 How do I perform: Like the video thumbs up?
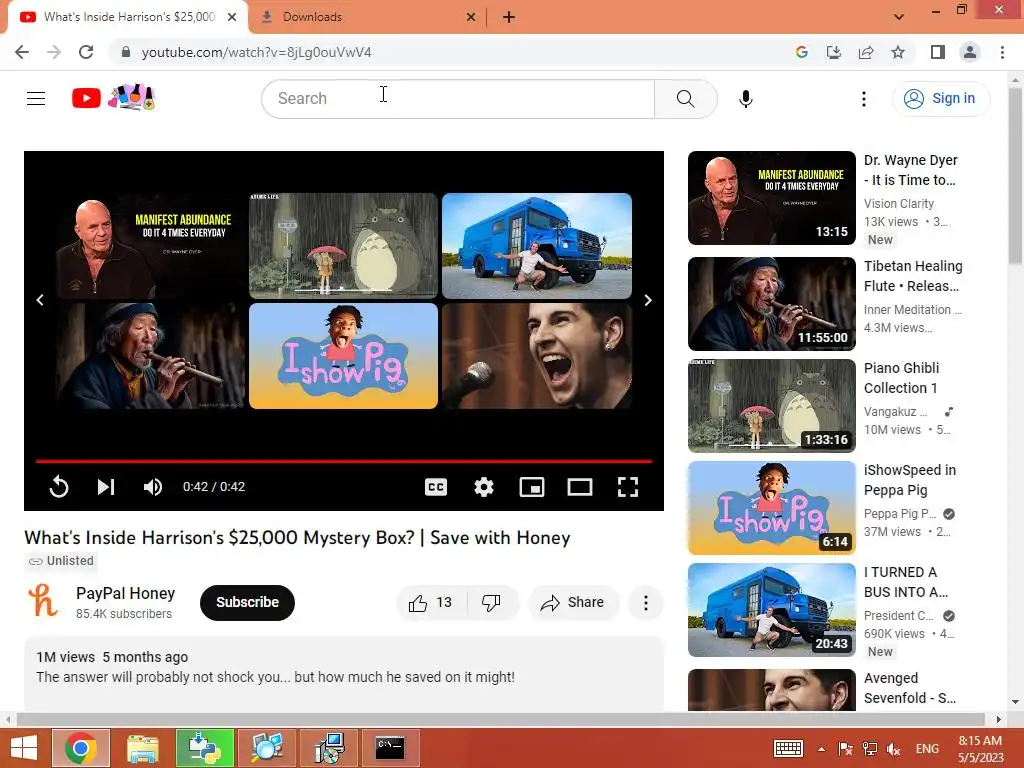431,603
